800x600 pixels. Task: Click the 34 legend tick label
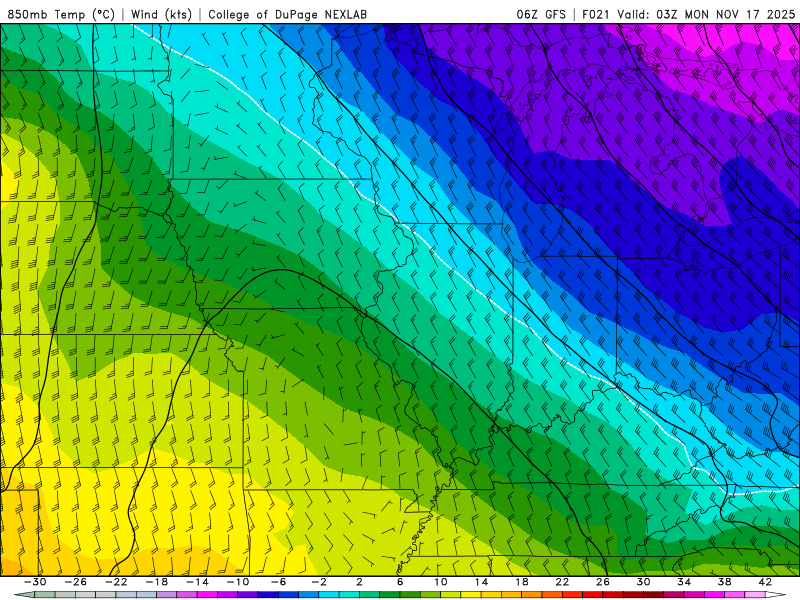coord(684,582)
